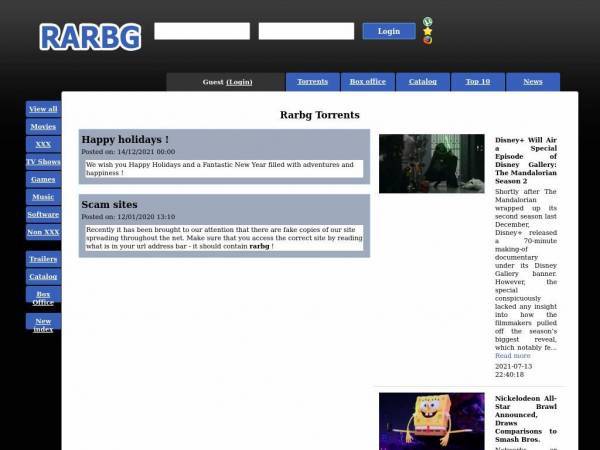This screenshot has width=600, height=450.
Task: Open the Torrents tab
Action: pyautogui.click(x=313, y=82)
